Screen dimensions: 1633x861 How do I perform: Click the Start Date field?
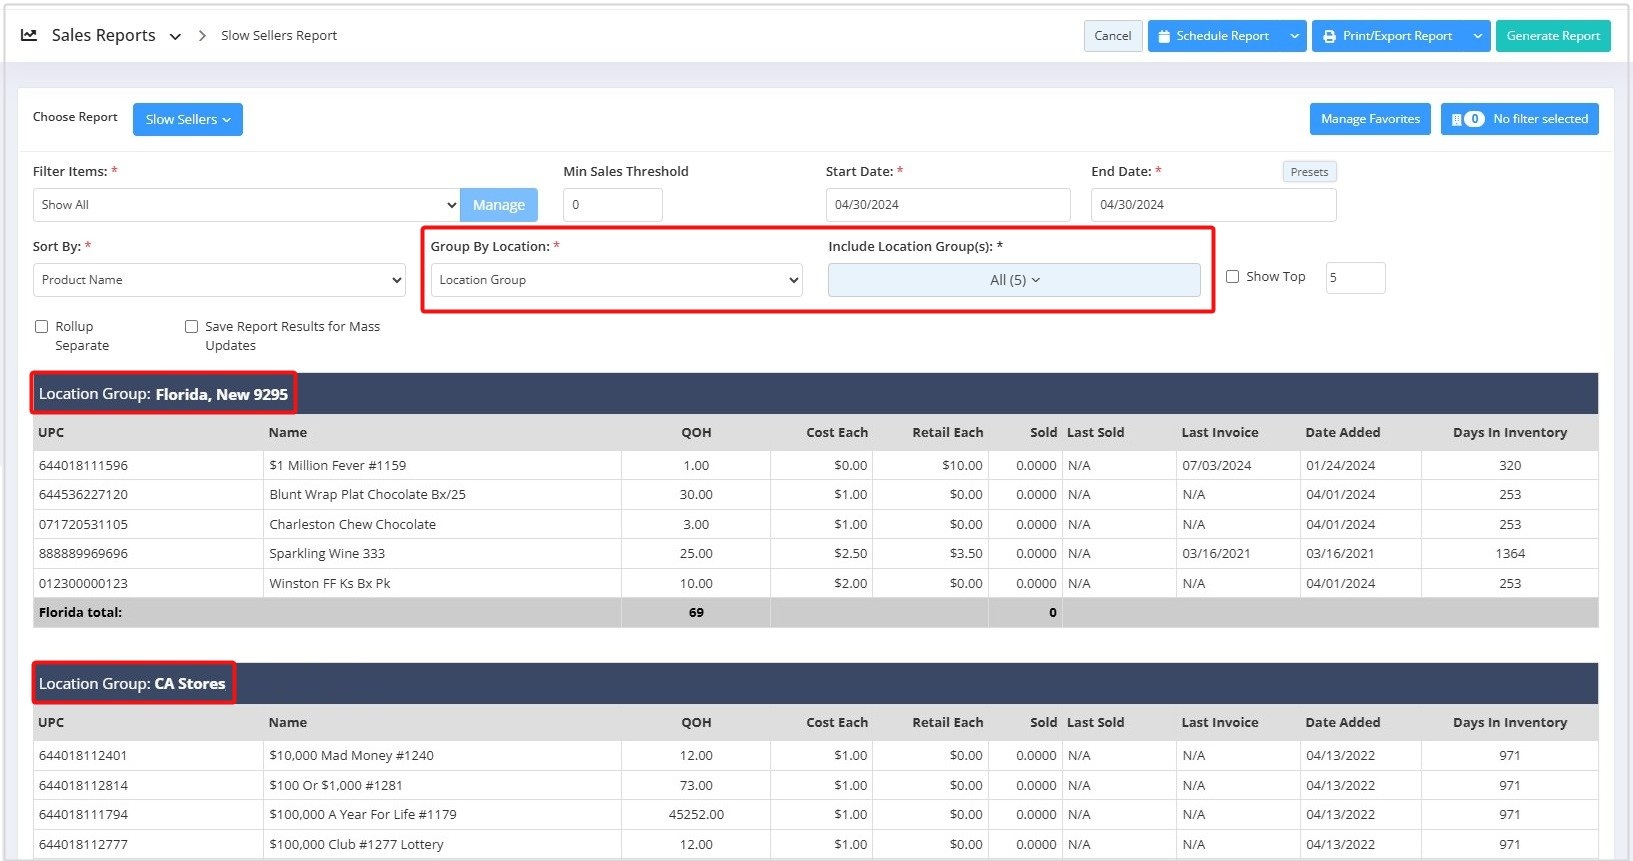(x=947, y=205)
